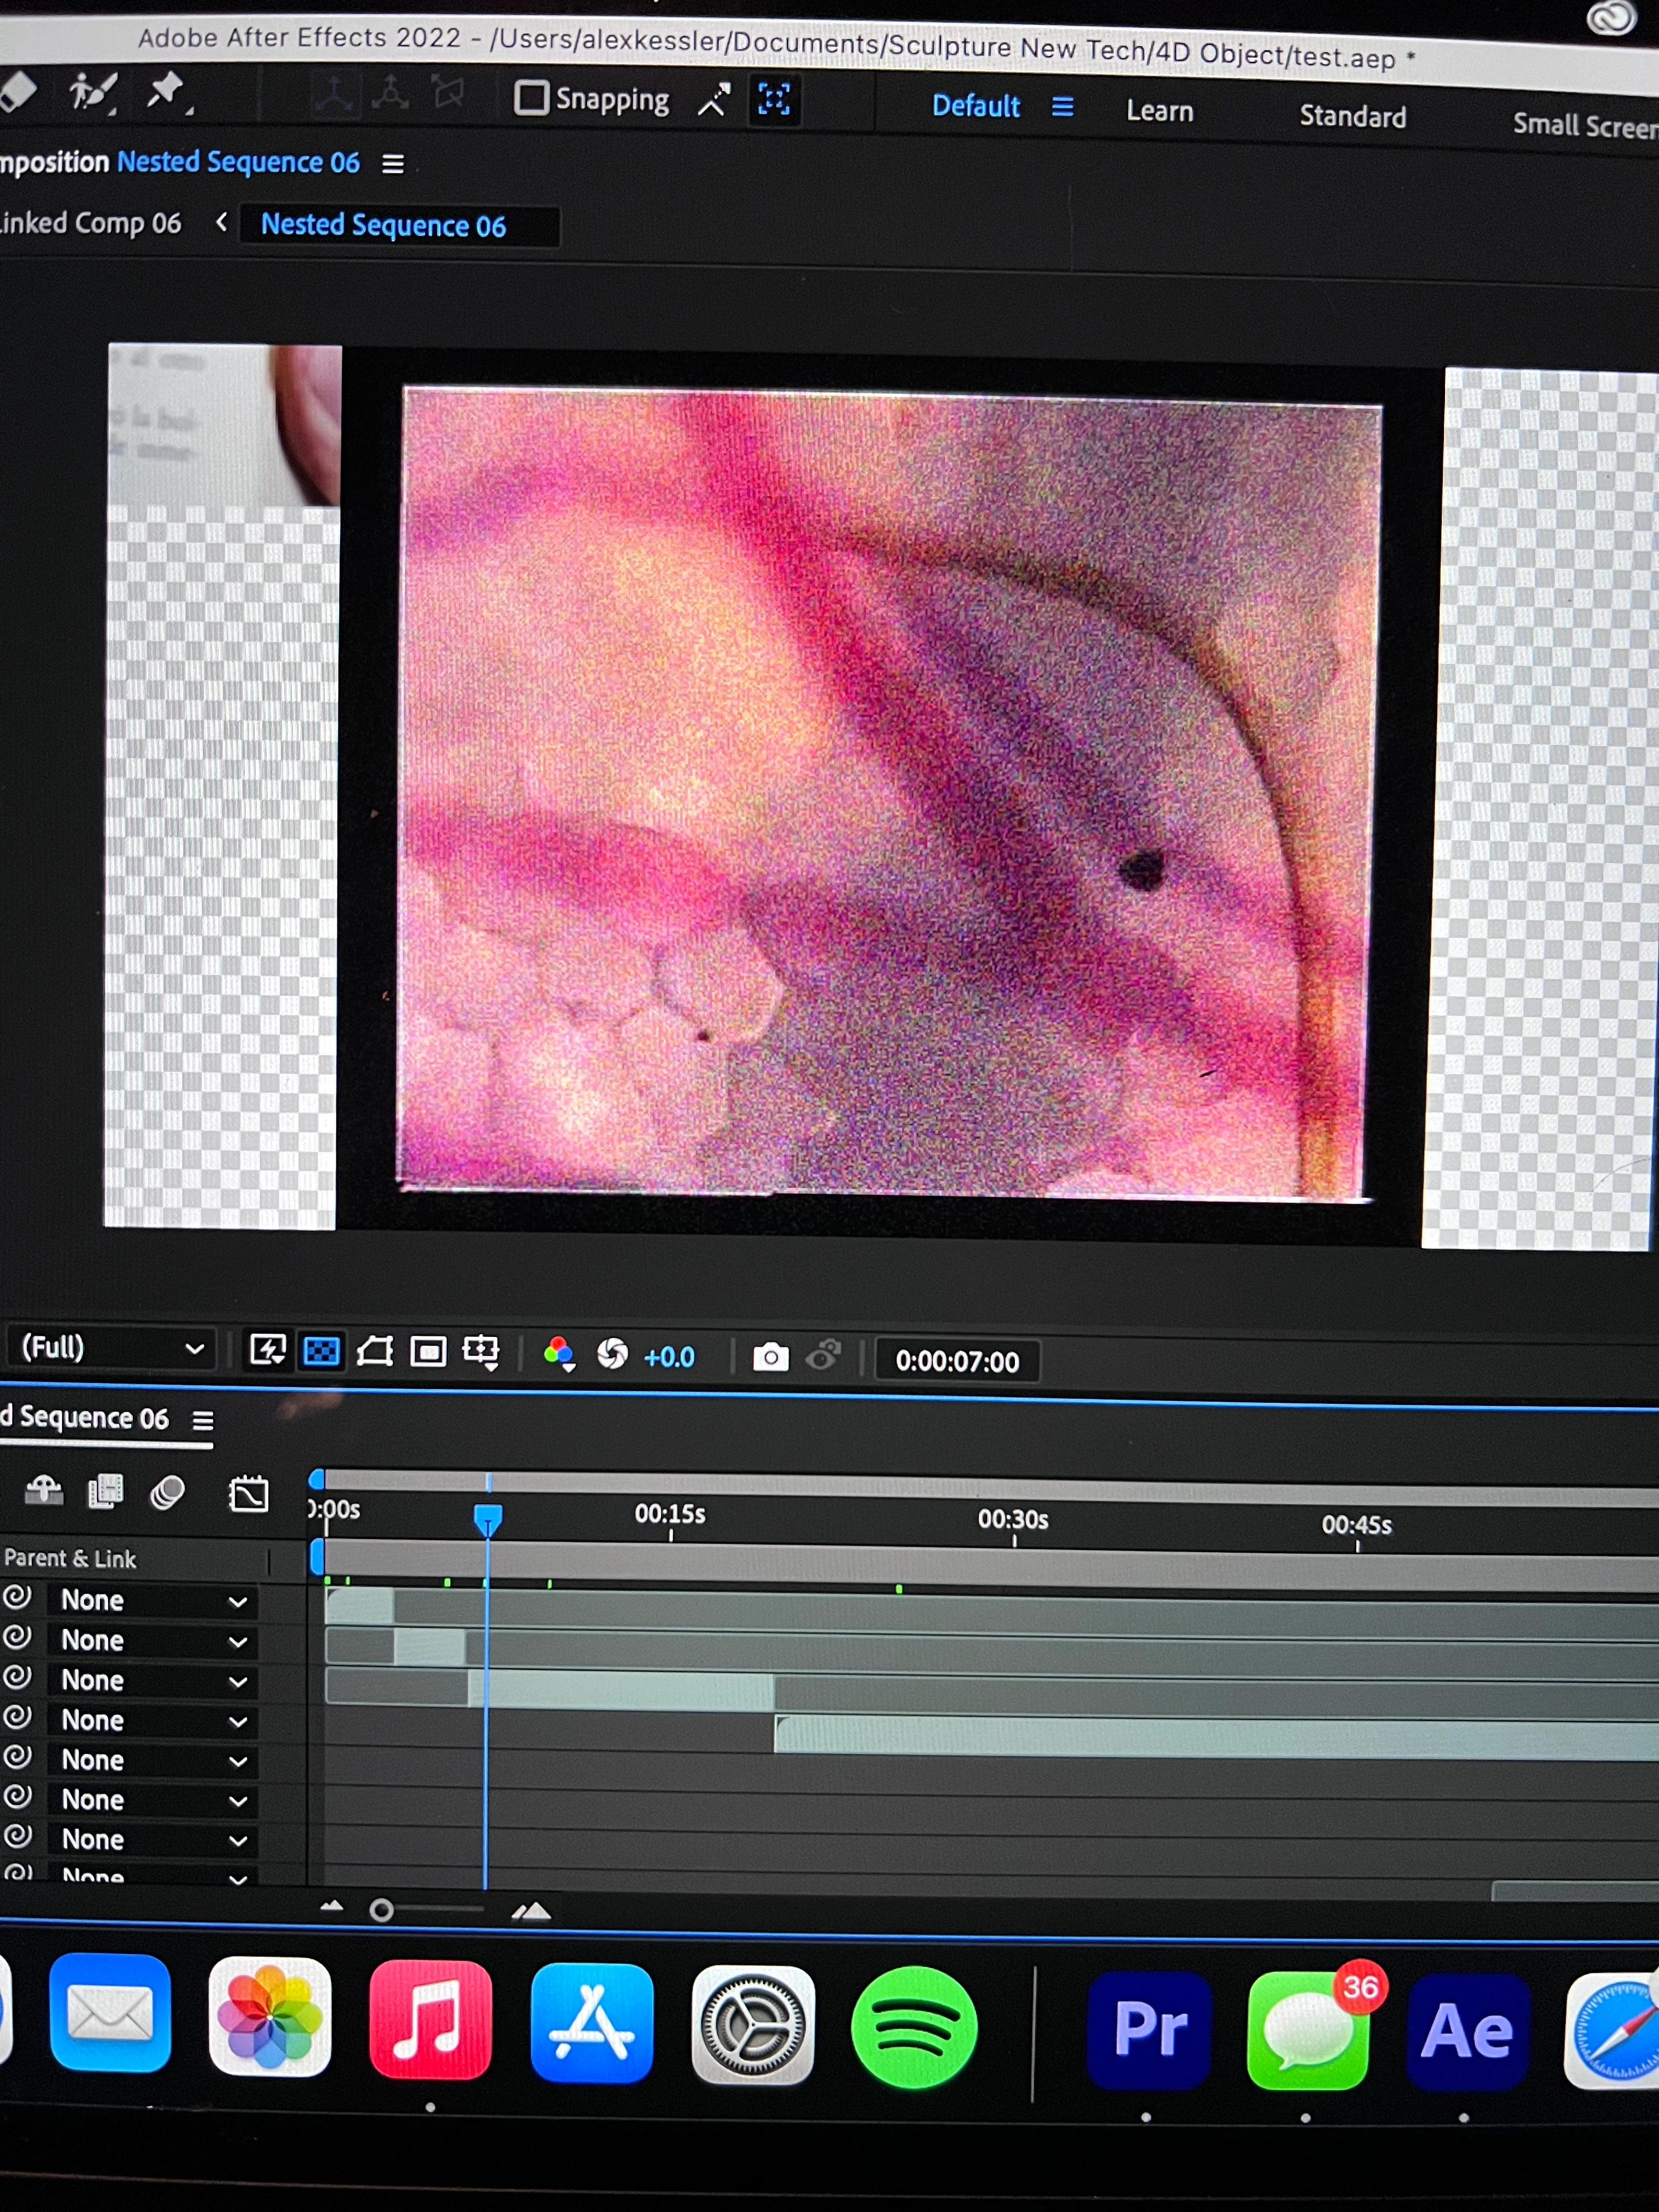
Task: Click the Reset Exposure icon
Action: [x=612, y=1355]
